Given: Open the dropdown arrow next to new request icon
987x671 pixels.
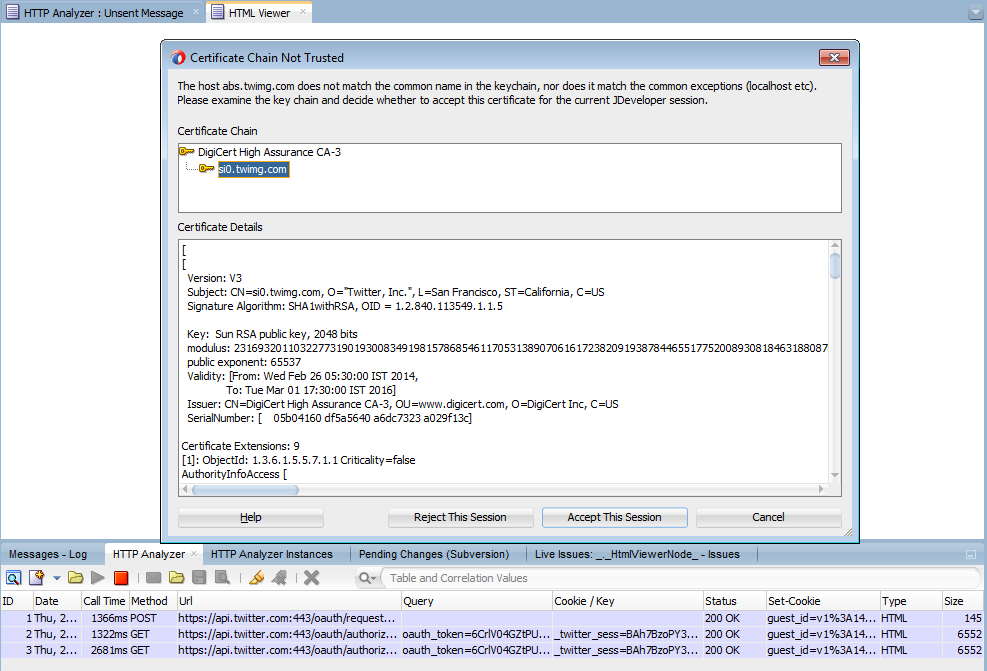Looking at the screenshot, I should tap(57, 578).
